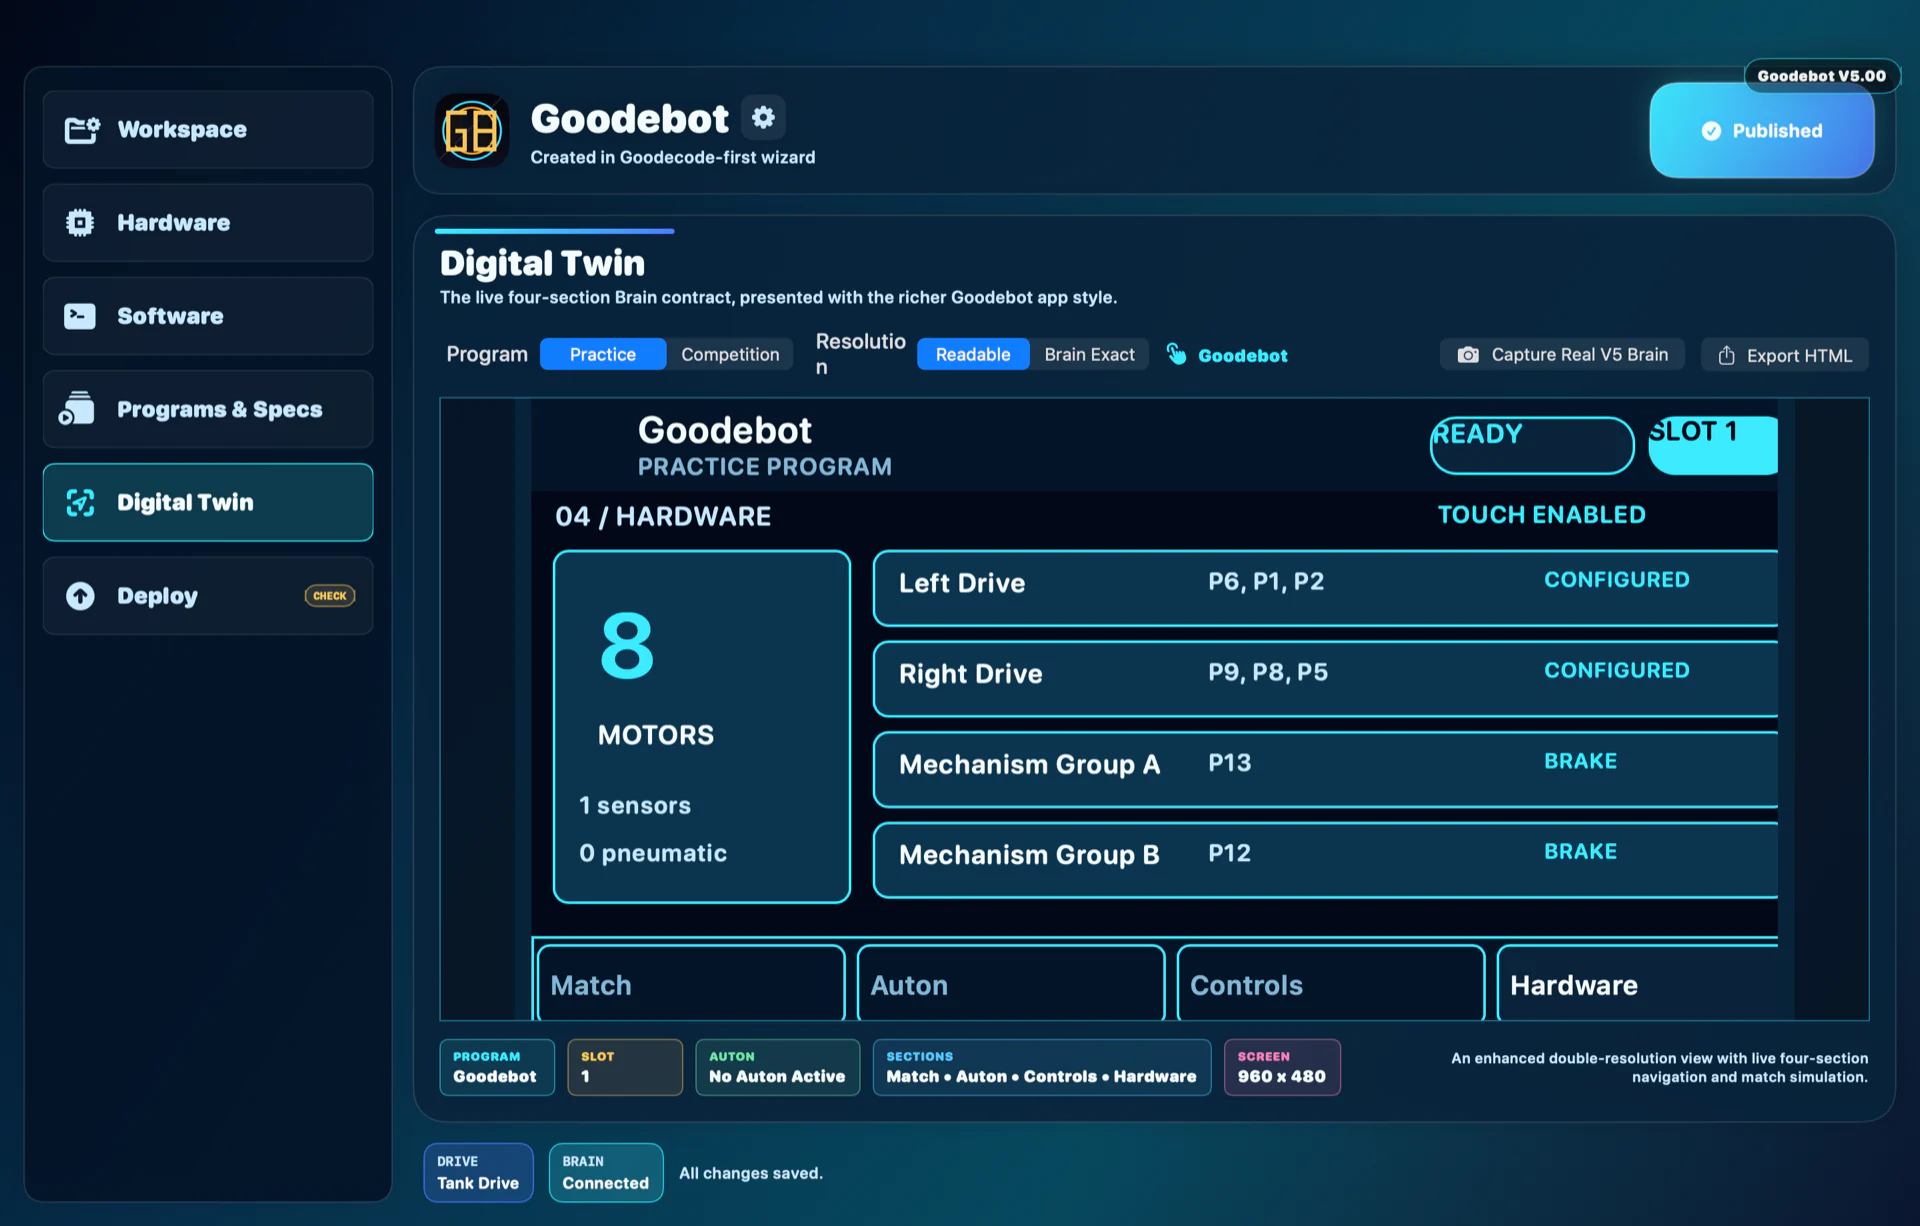Click the Published button
Image resolution: width=1920 pixels, height=1226 pixels.
pos(1762,131)
